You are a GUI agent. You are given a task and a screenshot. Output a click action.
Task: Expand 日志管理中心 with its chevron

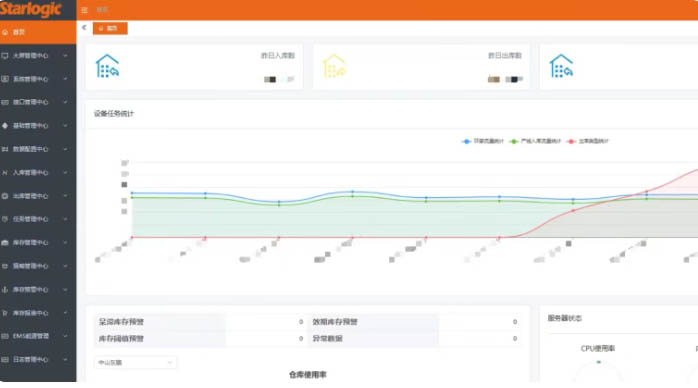(65, 360)
